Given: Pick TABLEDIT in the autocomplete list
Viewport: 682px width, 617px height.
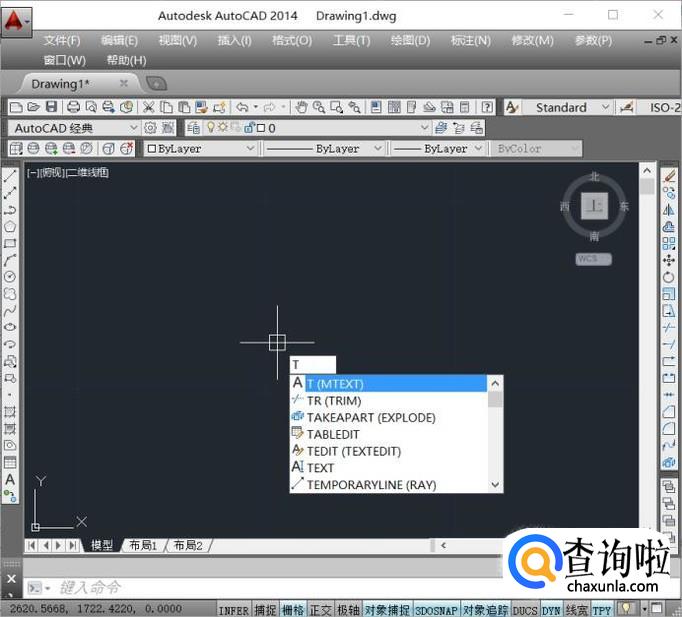Looking at the screenshot, I should [x=333, y=435].
